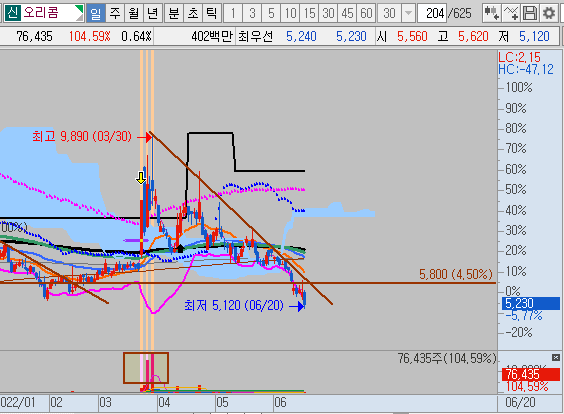
Task: Switch to the 월 monthly period
Action: (x=134, y=13)
